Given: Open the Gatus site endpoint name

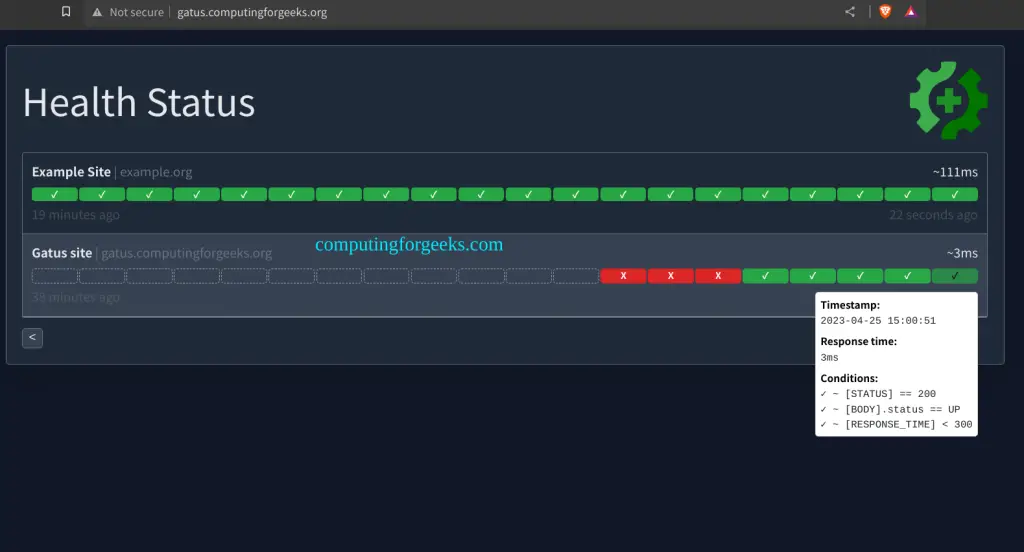Looking at the screenshot, I should [62, 253].
